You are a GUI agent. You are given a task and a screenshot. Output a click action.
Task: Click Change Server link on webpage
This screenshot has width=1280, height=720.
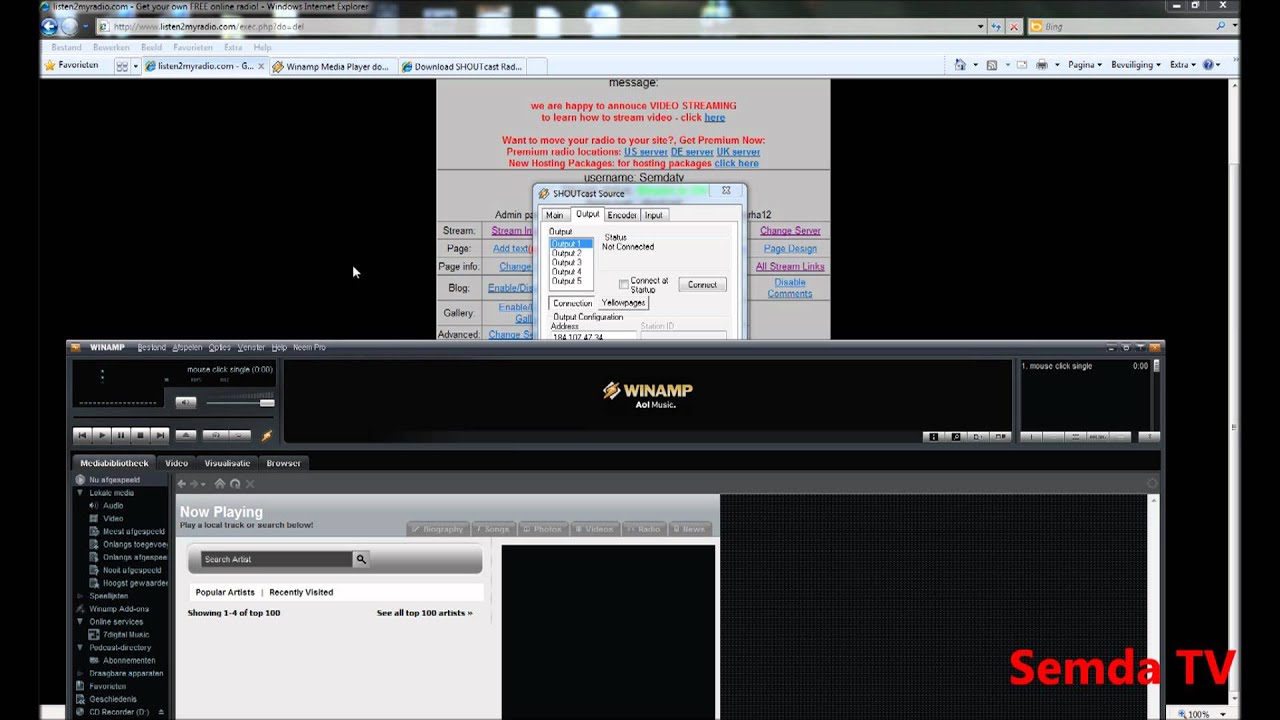(790, 231)
